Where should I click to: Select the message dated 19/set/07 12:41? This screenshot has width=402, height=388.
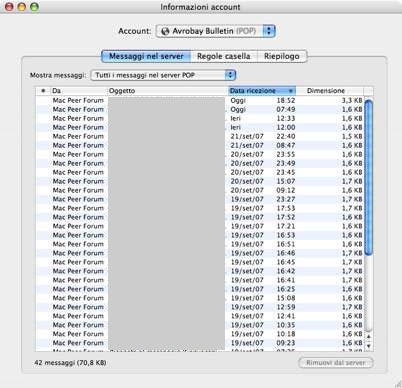(x=200, y=316)
